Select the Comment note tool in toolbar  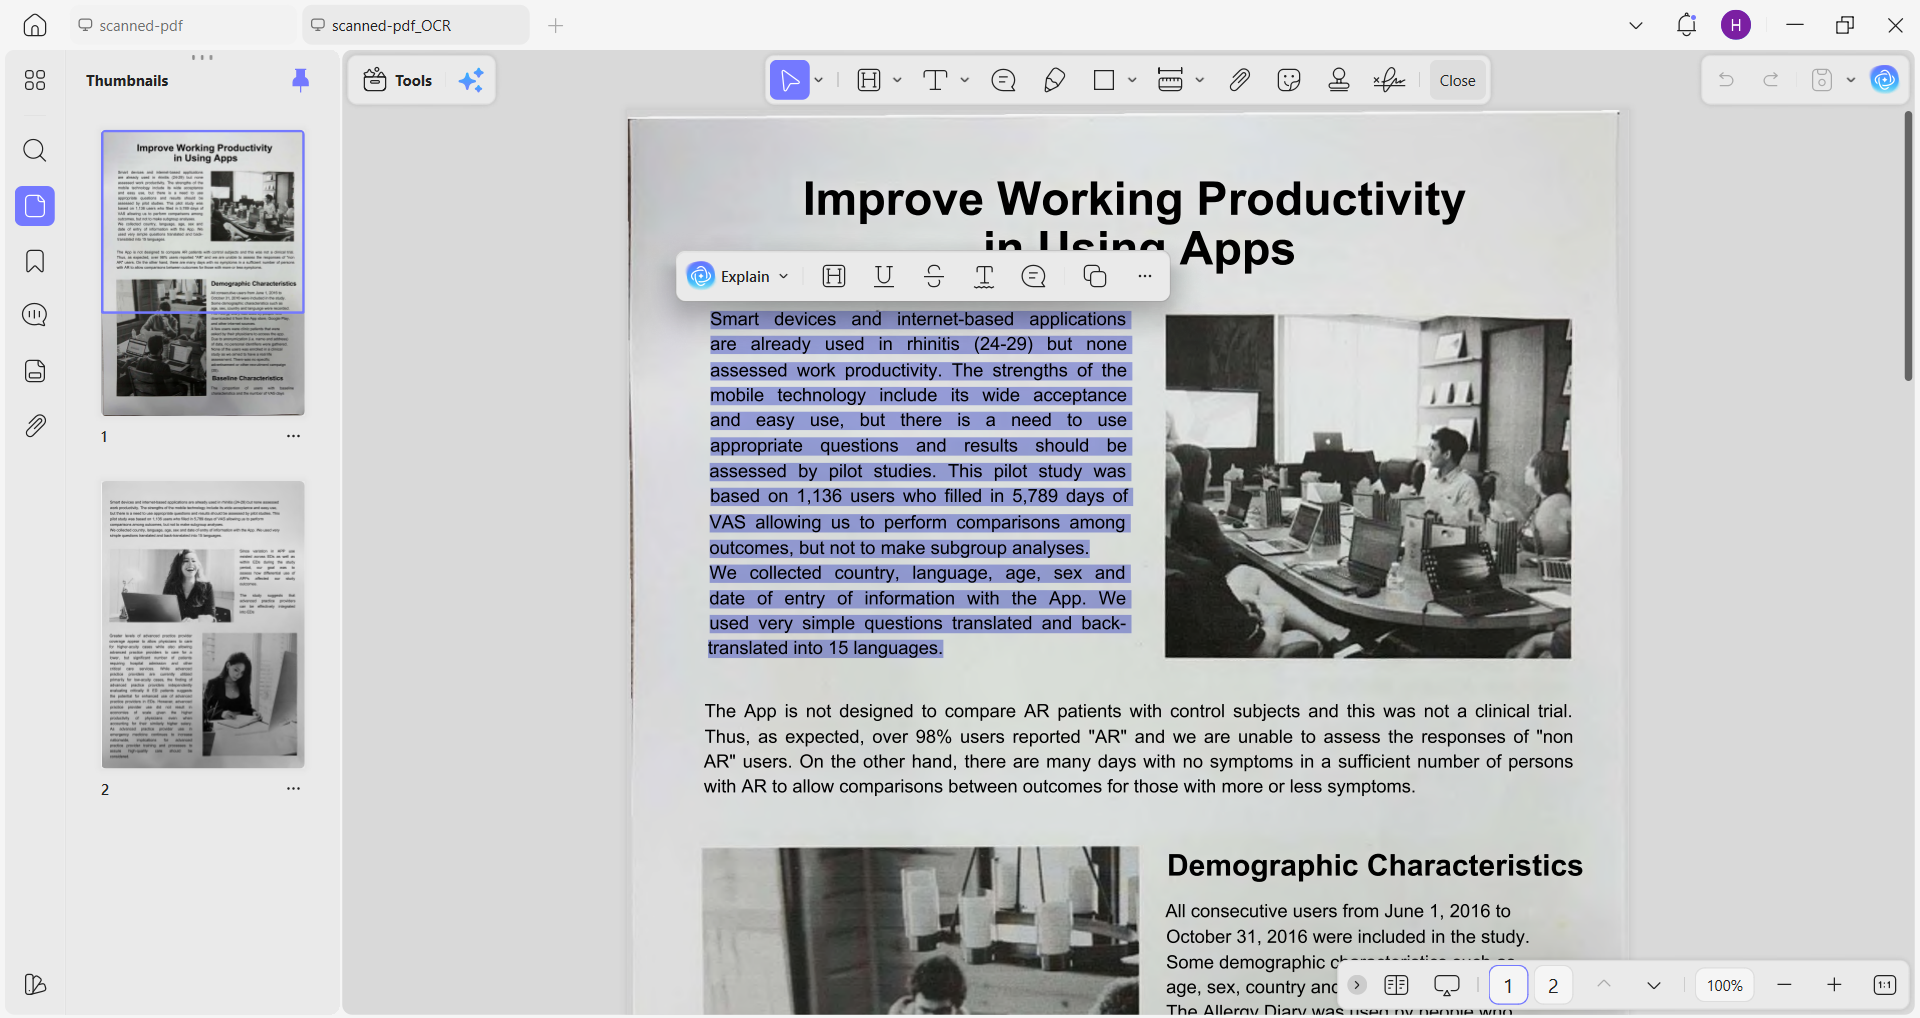(x=1003, y=80)
